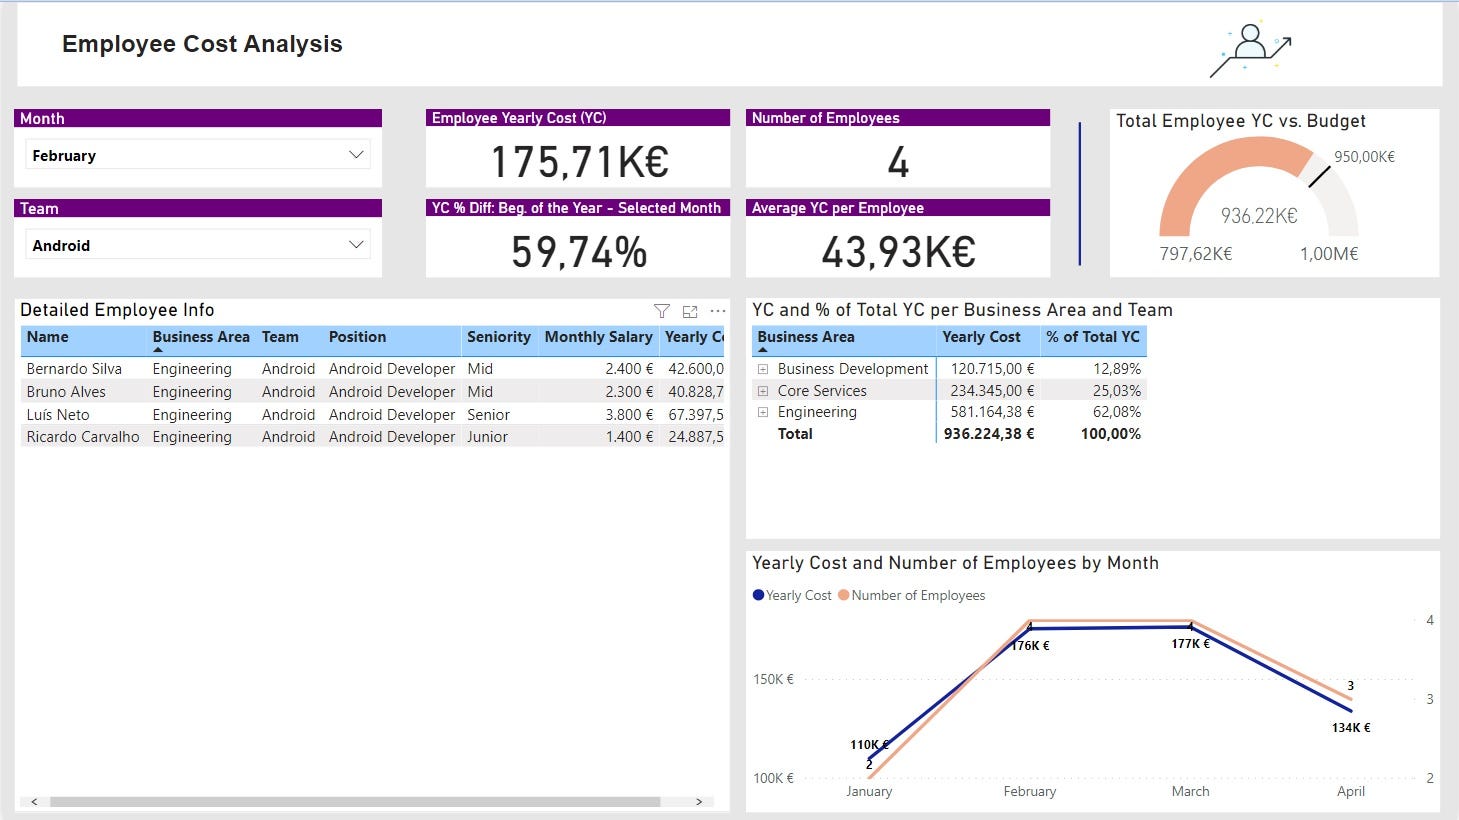Expand the Core Services row
The width and height of the screenshot is (1459, 820).
pyautogui.click(x=762, y=391)
